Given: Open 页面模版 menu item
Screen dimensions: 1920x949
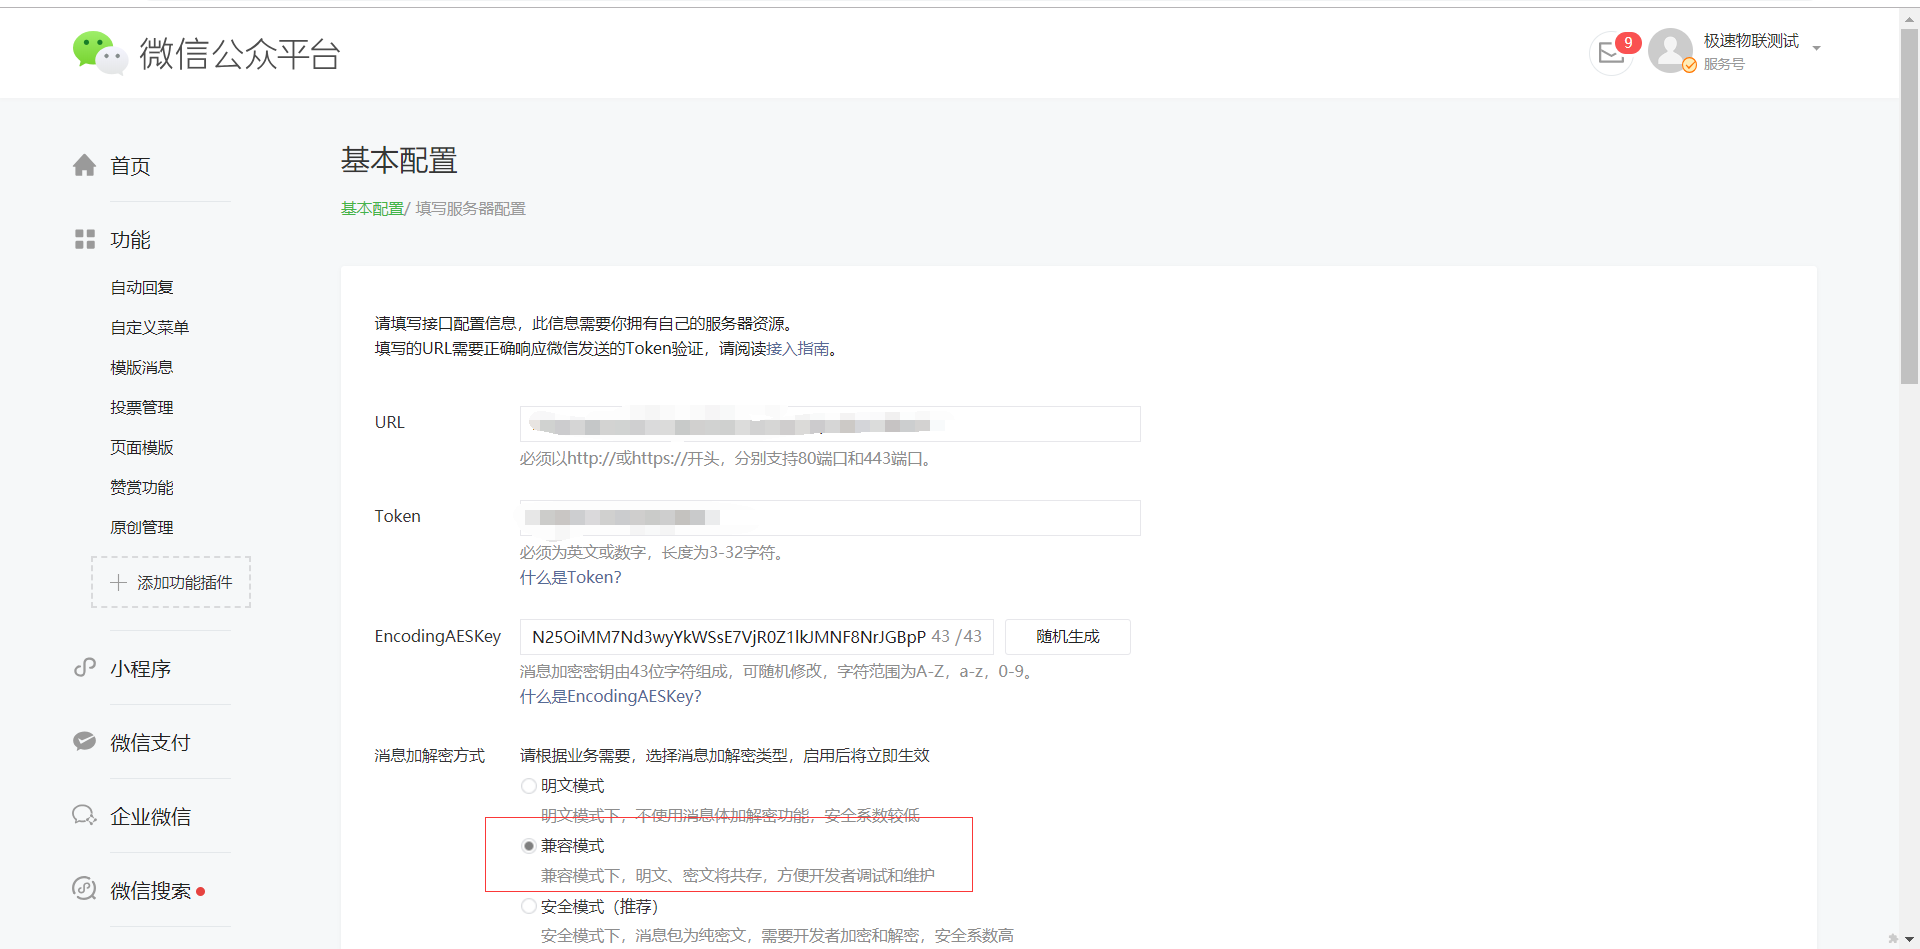Looking at the screenshot, I should pos(142,447).
